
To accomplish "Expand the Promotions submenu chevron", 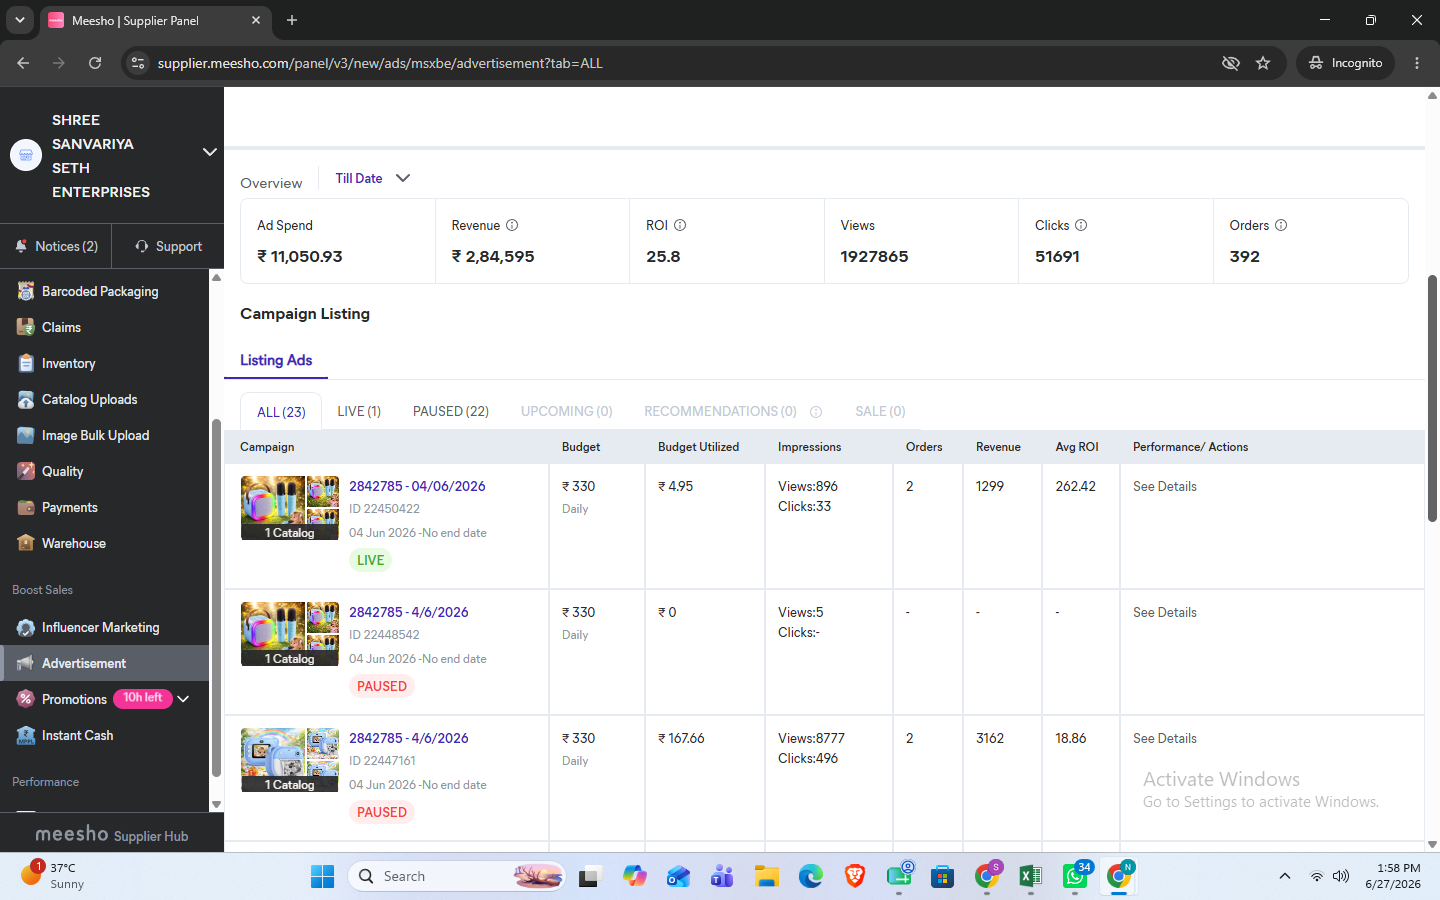I will point(184,699).
